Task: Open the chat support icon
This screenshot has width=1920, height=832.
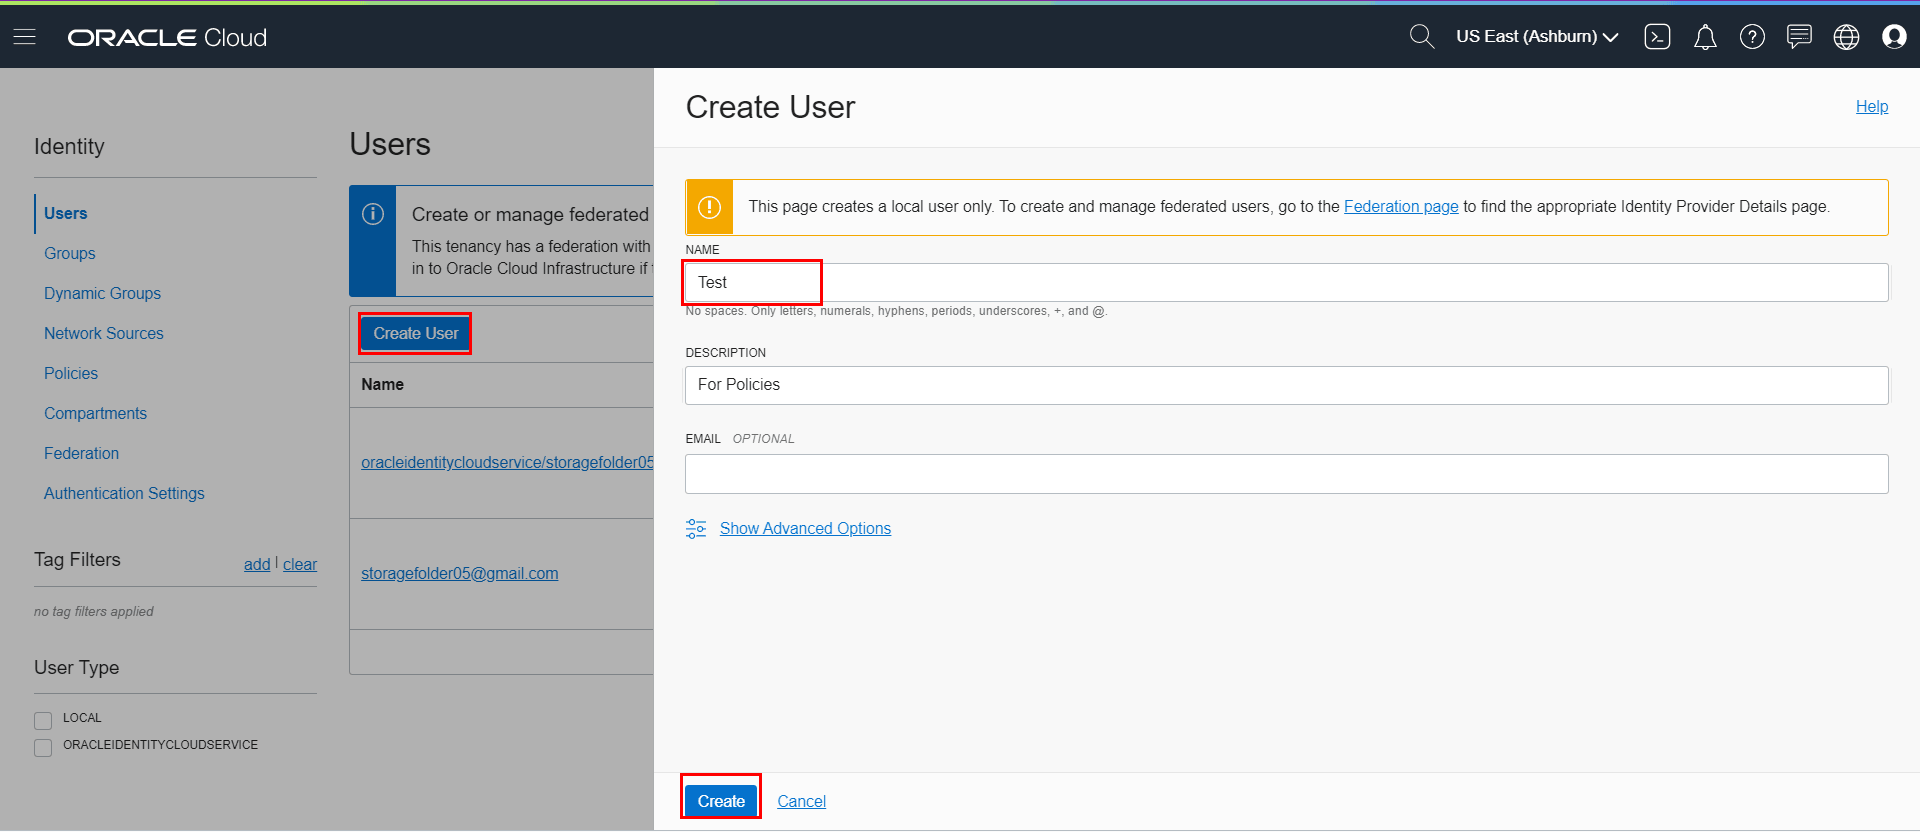Action: click(1799, 37)
